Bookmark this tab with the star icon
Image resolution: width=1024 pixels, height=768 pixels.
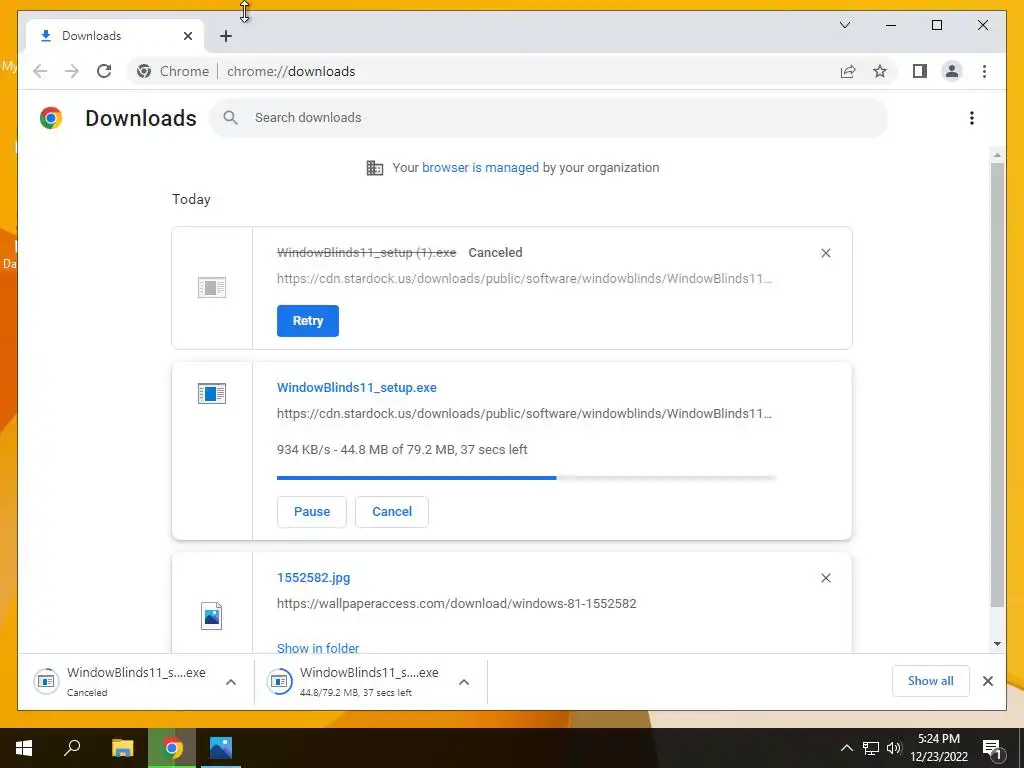click(880, 71)
